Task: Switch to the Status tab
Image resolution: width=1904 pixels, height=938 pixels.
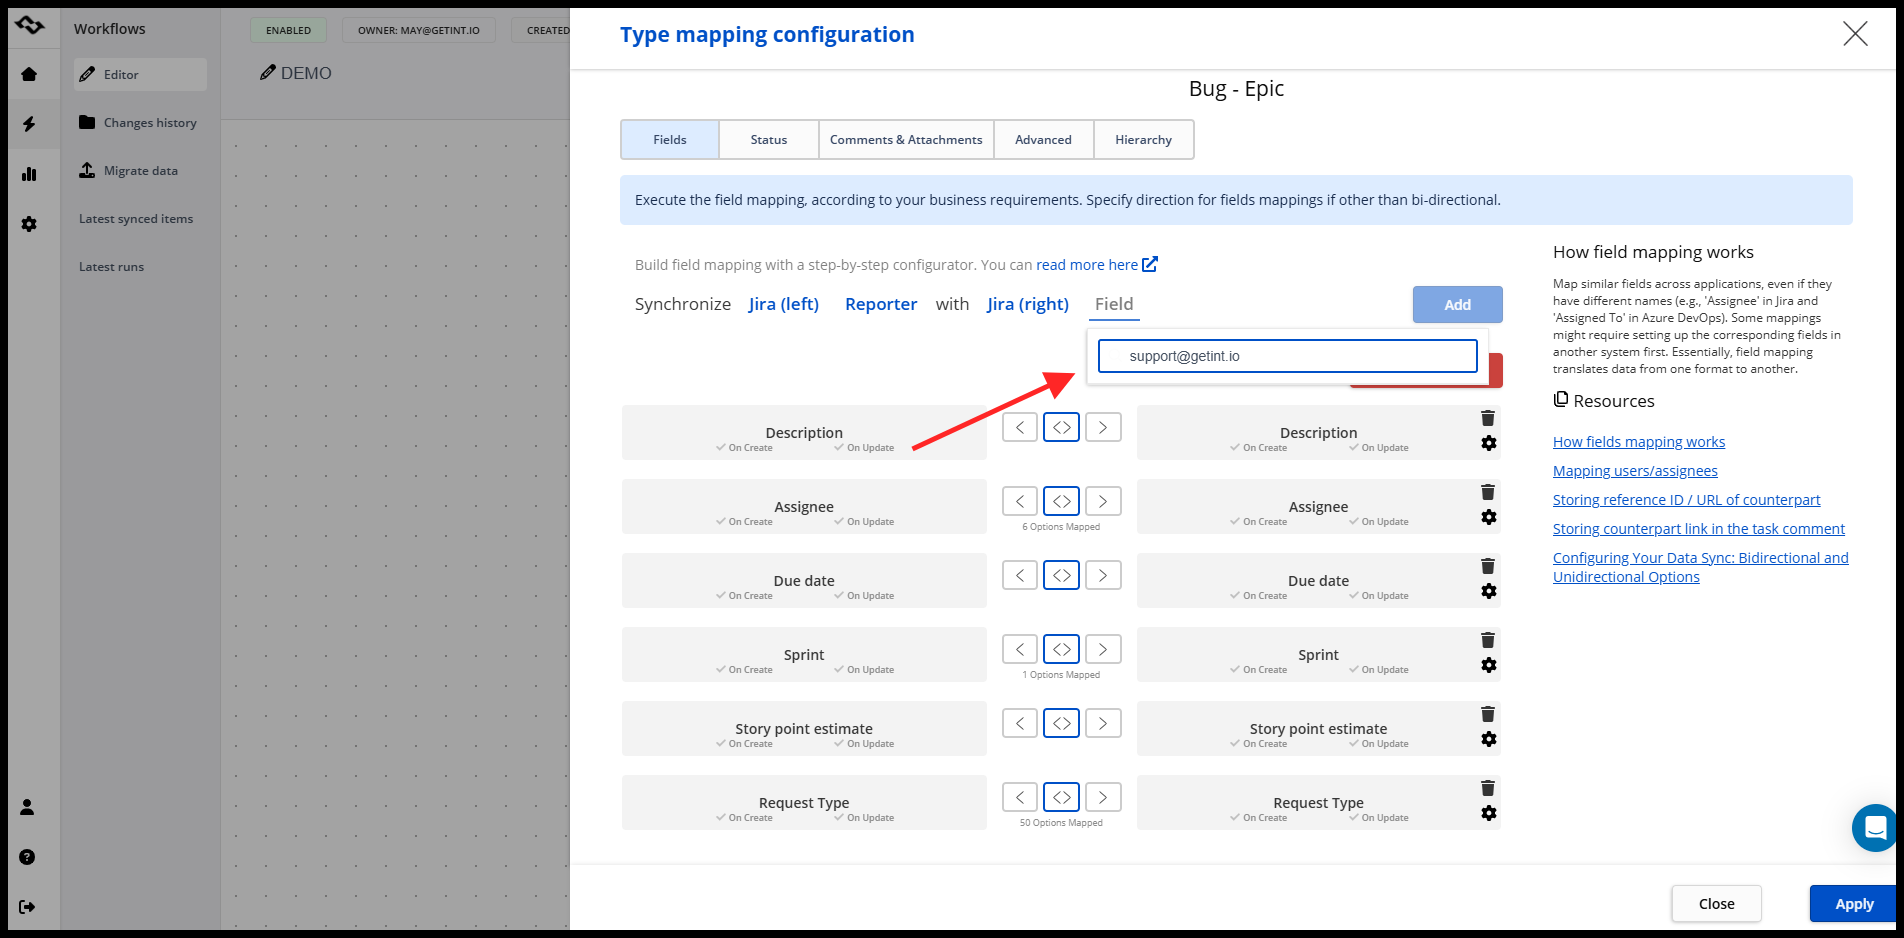Action: click(x=768, y=140)
